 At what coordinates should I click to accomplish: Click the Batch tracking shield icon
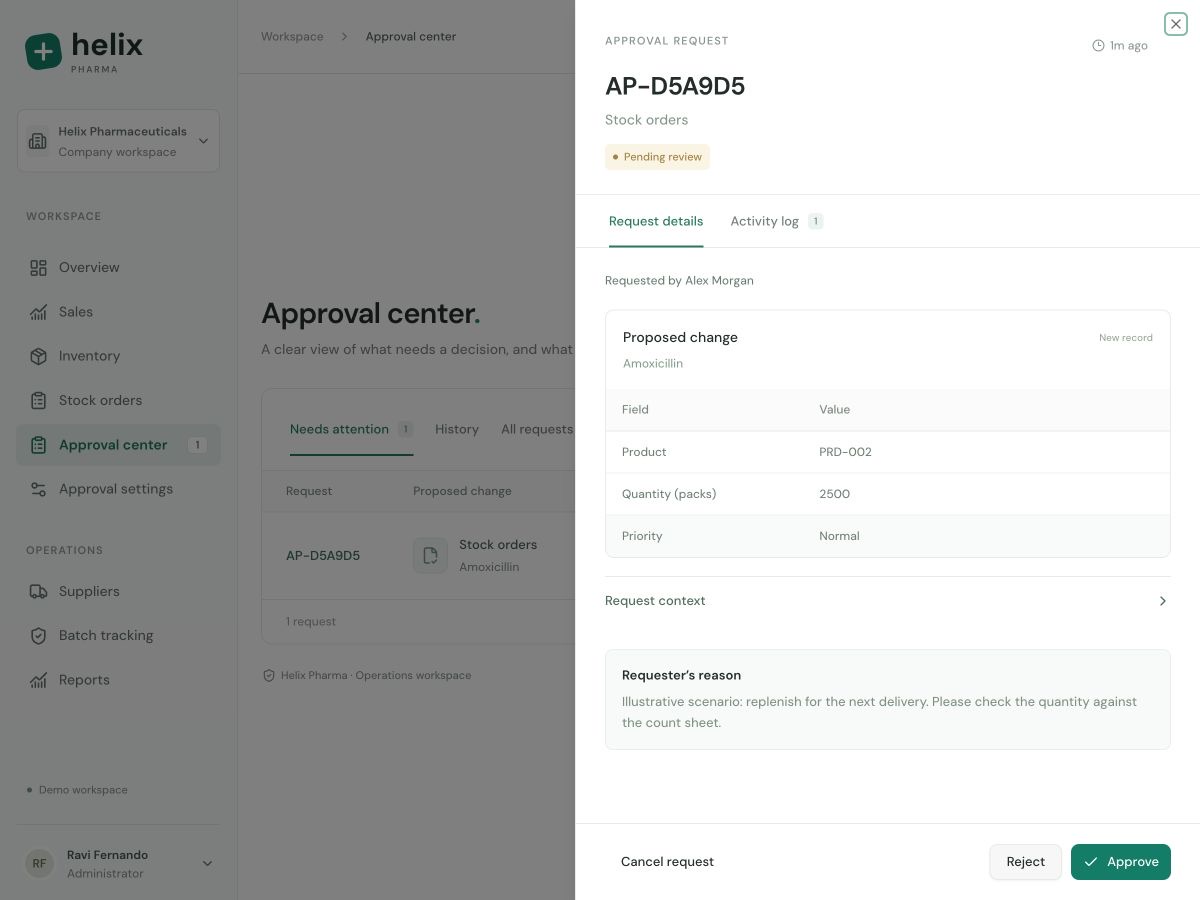click(x=38, y=635)
